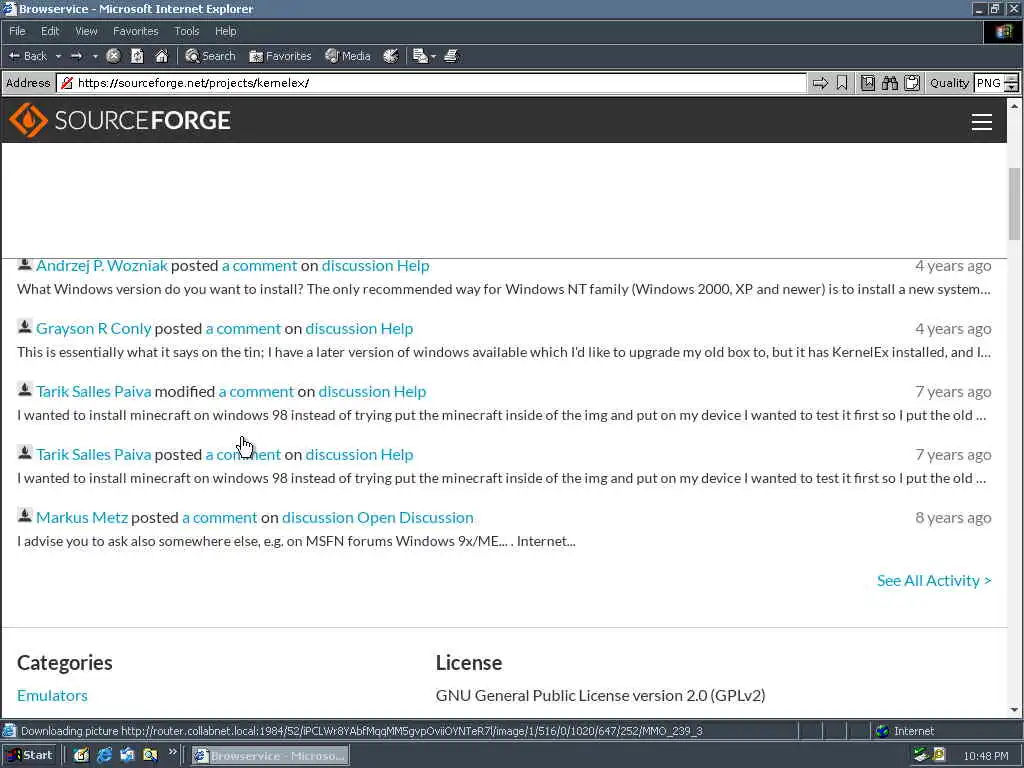Click the bookmark ribbon icon
1024x768 pixels.
pos(842,83)
